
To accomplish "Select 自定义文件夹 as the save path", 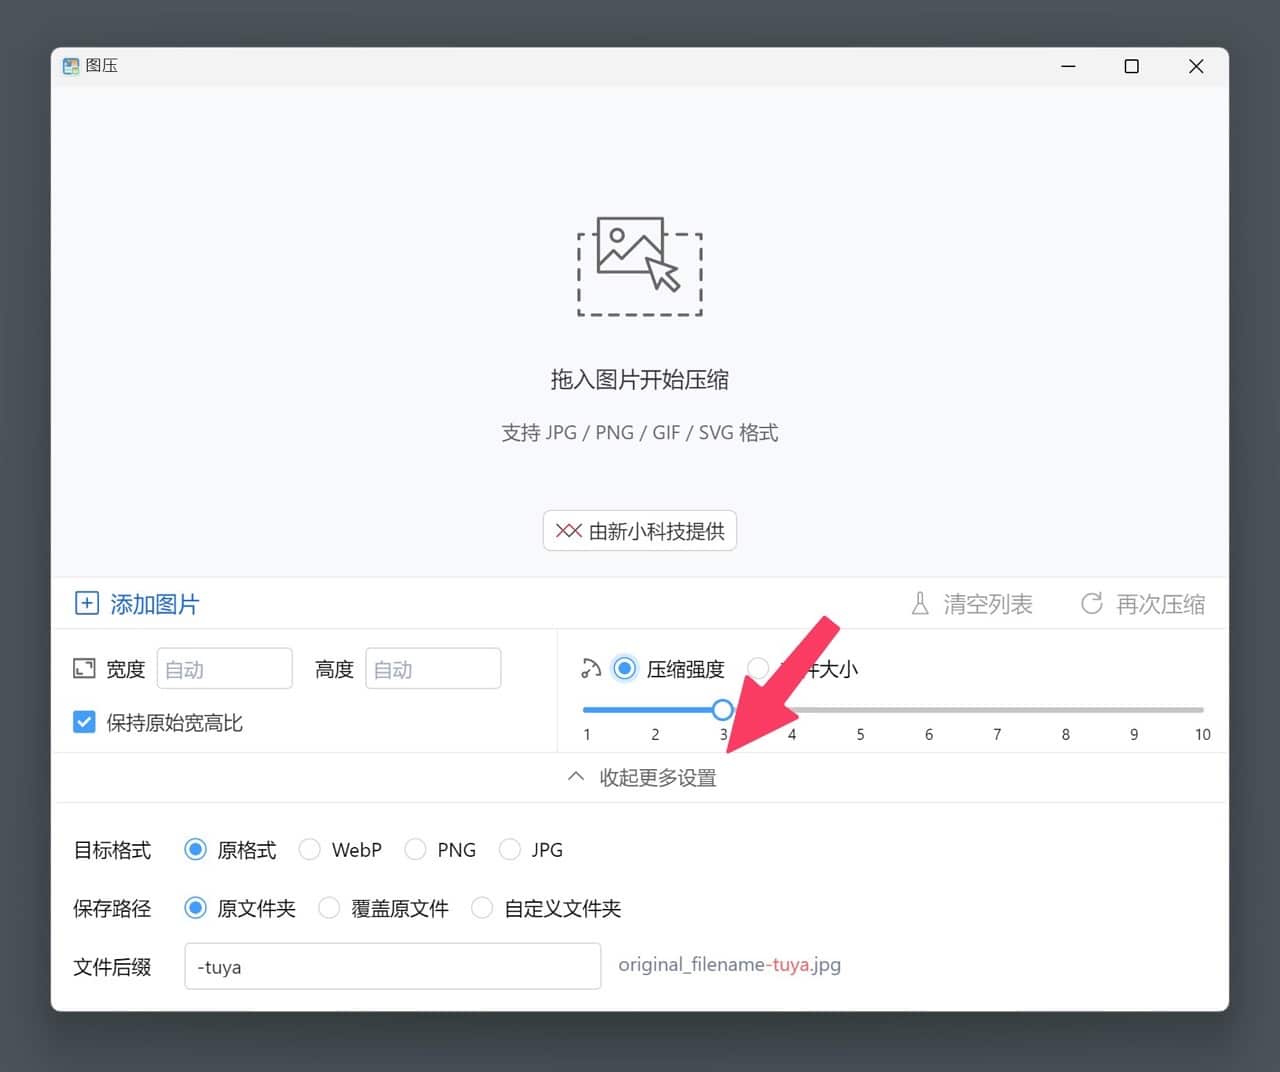I will 482,908.
